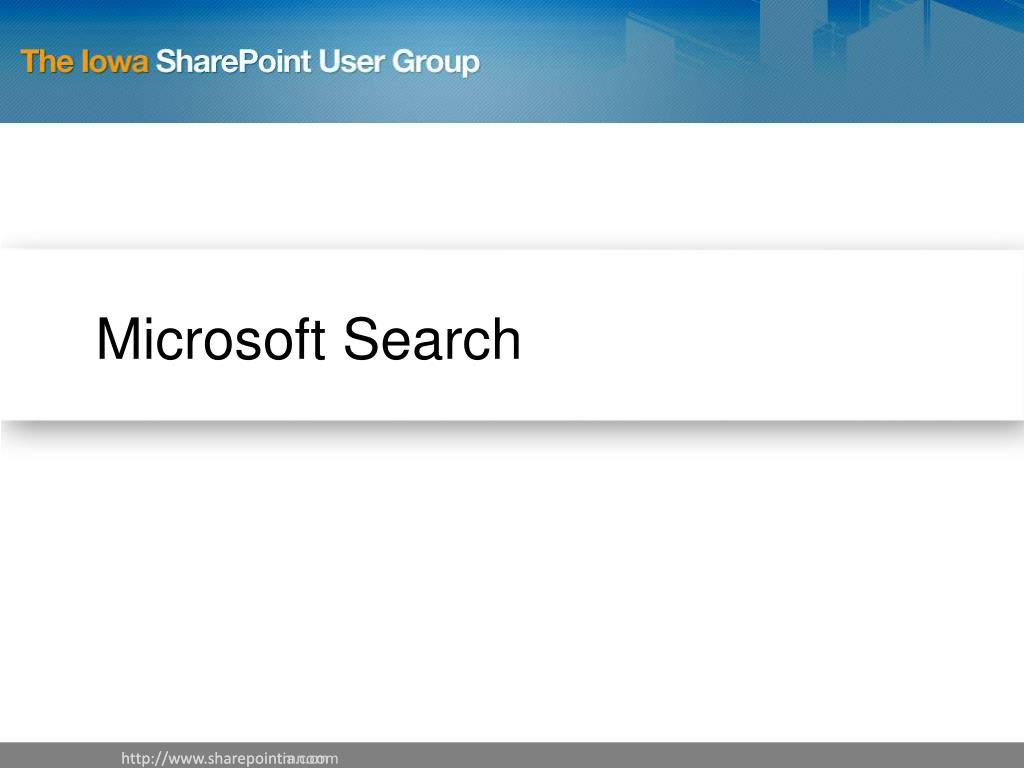
Task: Click the word 'The' in the header
Action: (46, 61)
